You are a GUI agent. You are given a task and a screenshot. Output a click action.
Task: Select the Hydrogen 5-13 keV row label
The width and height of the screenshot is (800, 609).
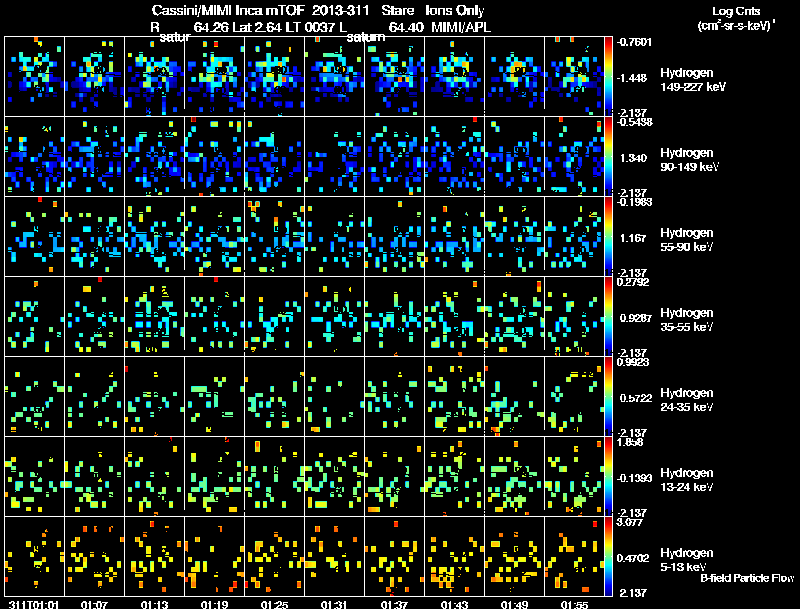tap(687, 560)
